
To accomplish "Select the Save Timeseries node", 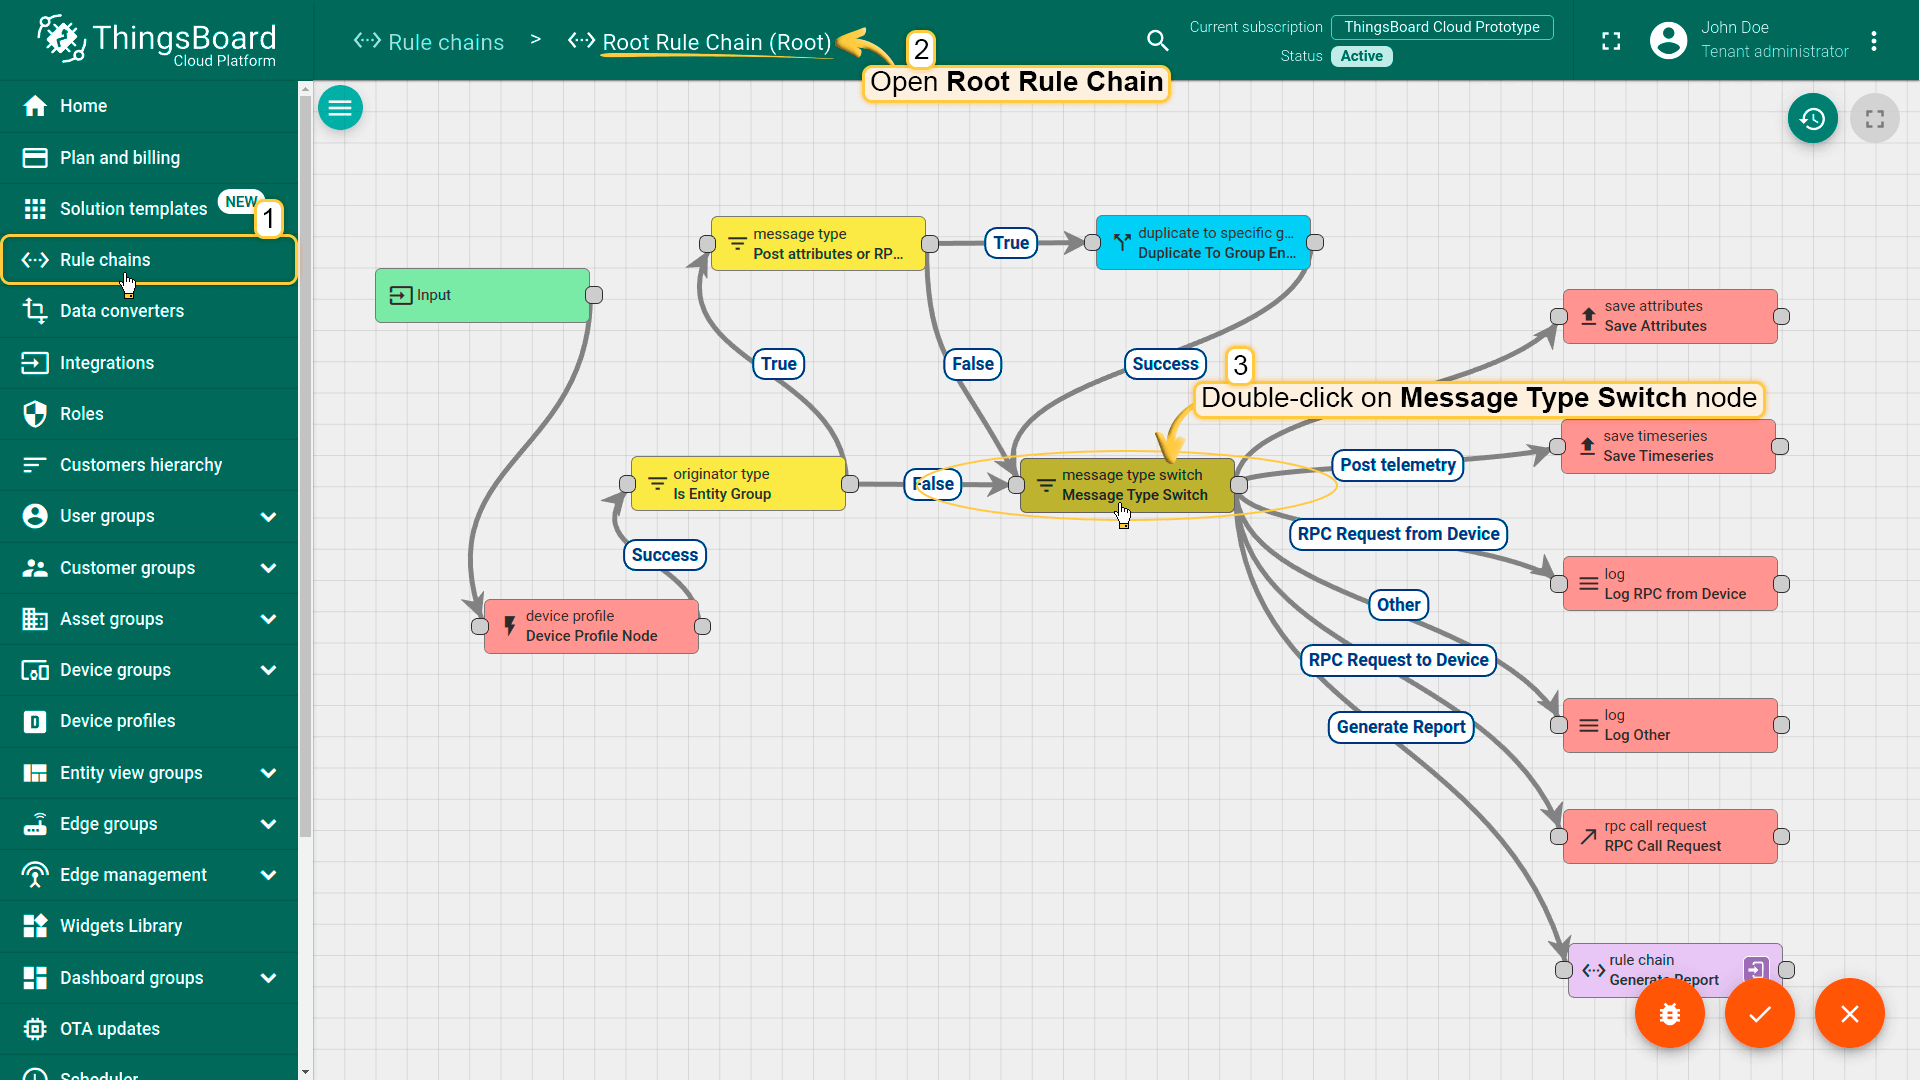I will pyautogui.click(x=1668, y=446).
